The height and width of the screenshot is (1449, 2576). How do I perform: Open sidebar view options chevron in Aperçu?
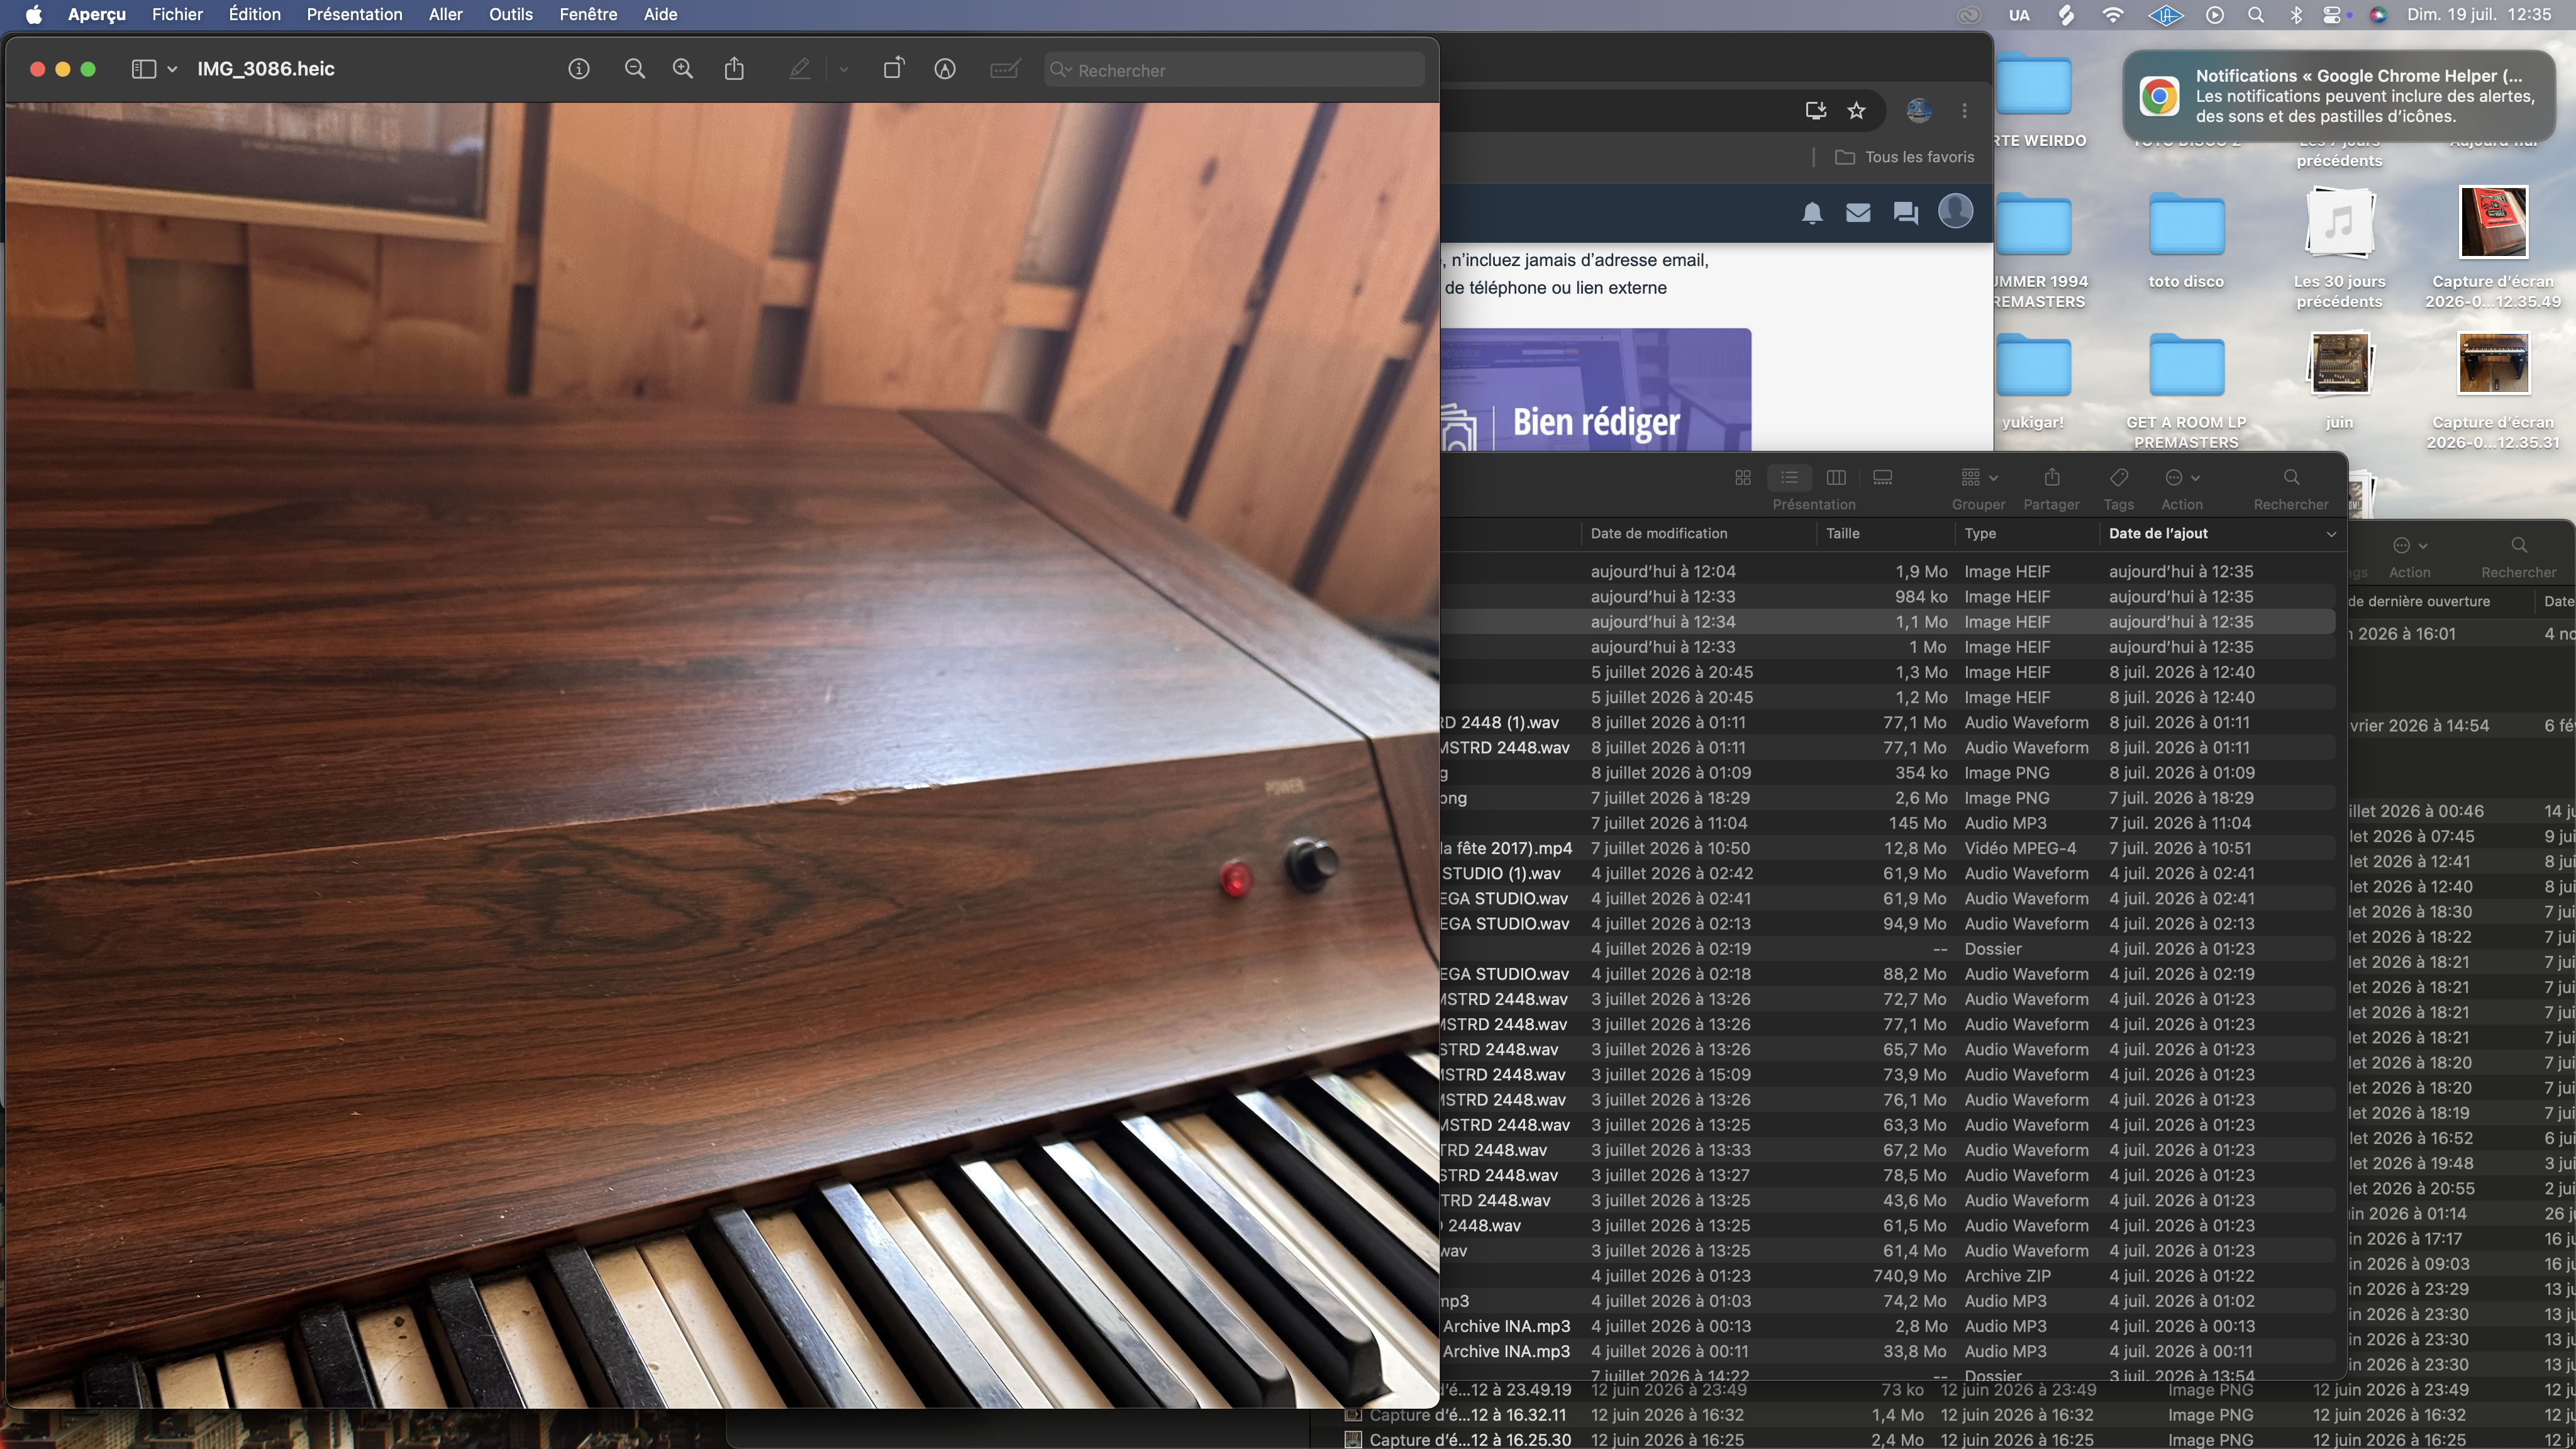coord(172,69)
